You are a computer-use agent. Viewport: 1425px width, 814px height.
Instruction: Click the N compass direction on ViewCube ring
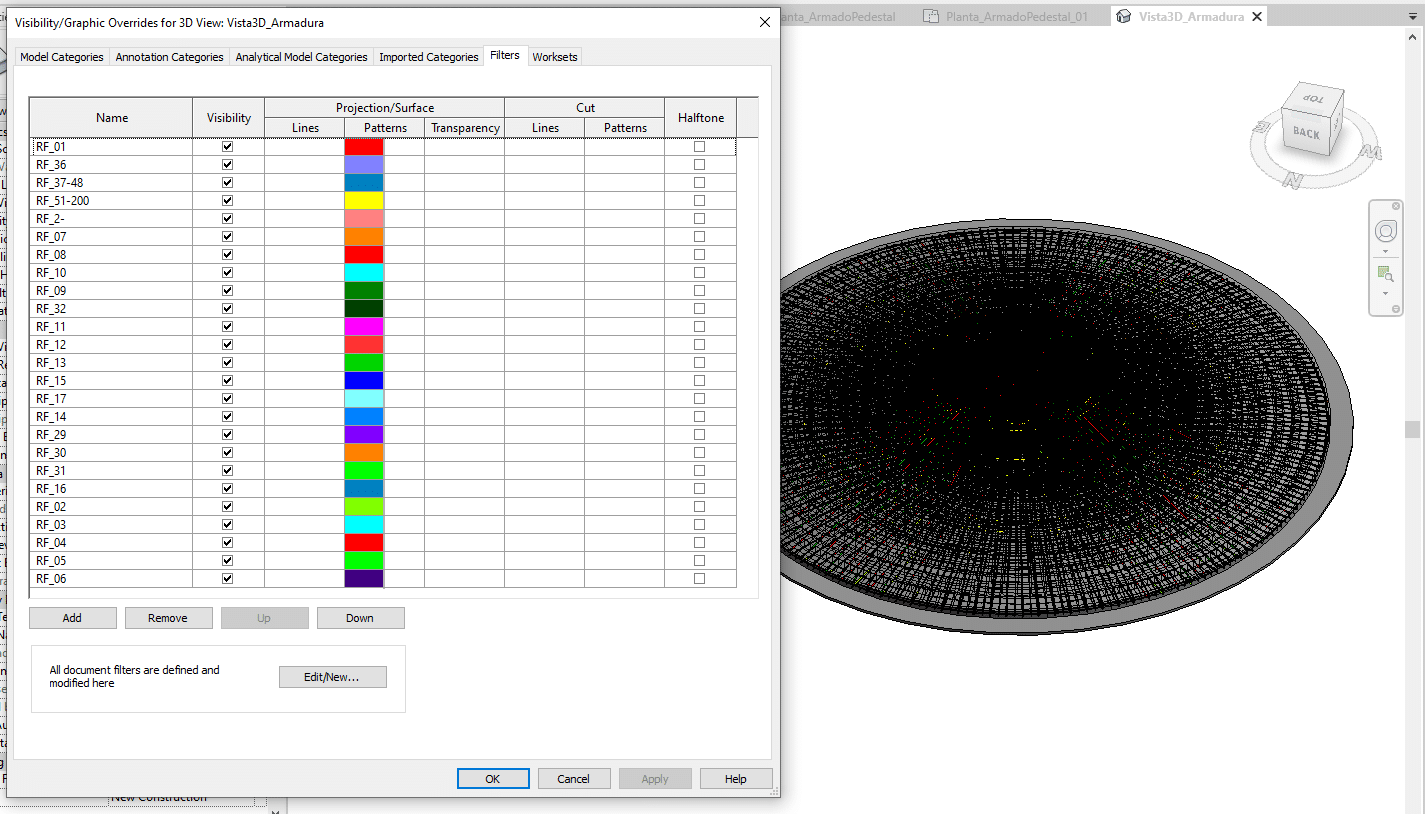point(1293,181)
